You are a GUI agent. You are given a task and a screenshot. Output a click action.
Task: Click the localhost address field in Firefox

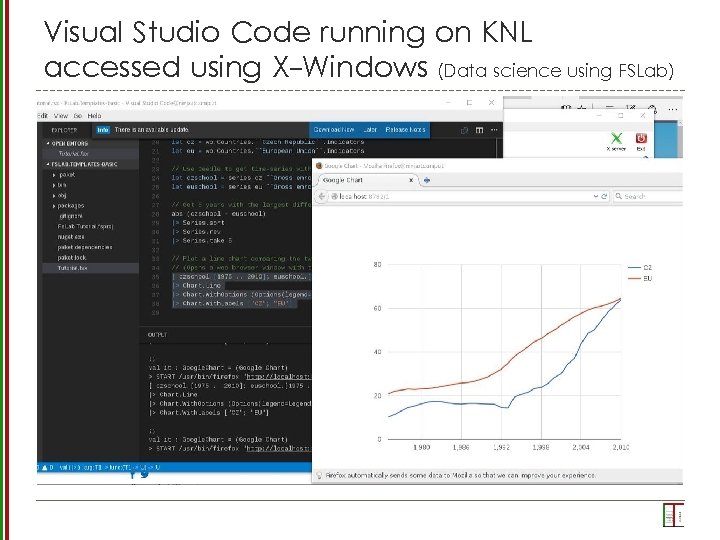[461, 196]
